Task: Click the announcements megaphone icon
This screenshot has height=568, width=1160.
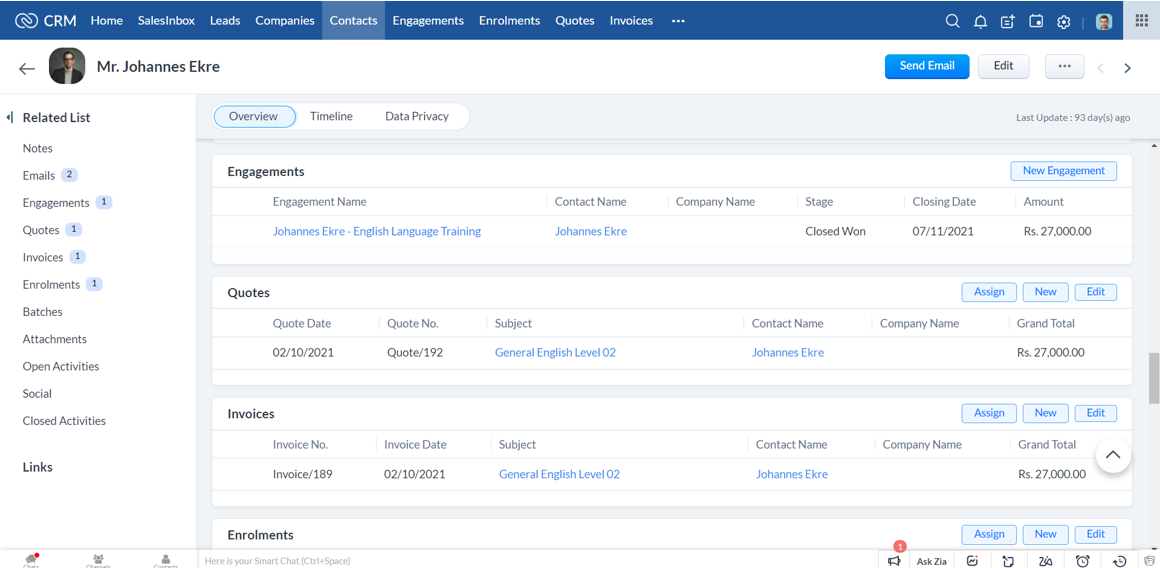Action: pyautogui.click(x=894, y=561)
